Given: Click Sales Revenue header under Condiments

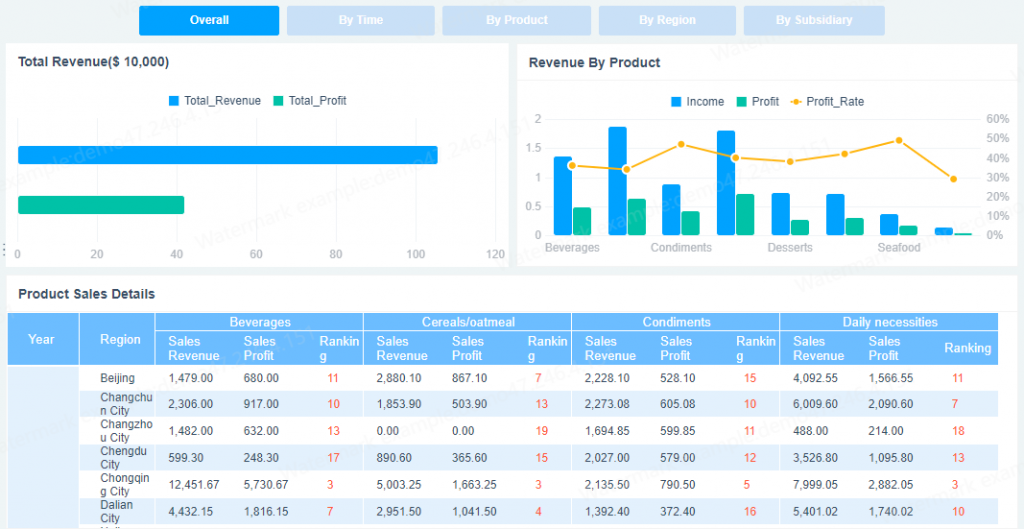Looking at the screenshot, I should (610, 348).
